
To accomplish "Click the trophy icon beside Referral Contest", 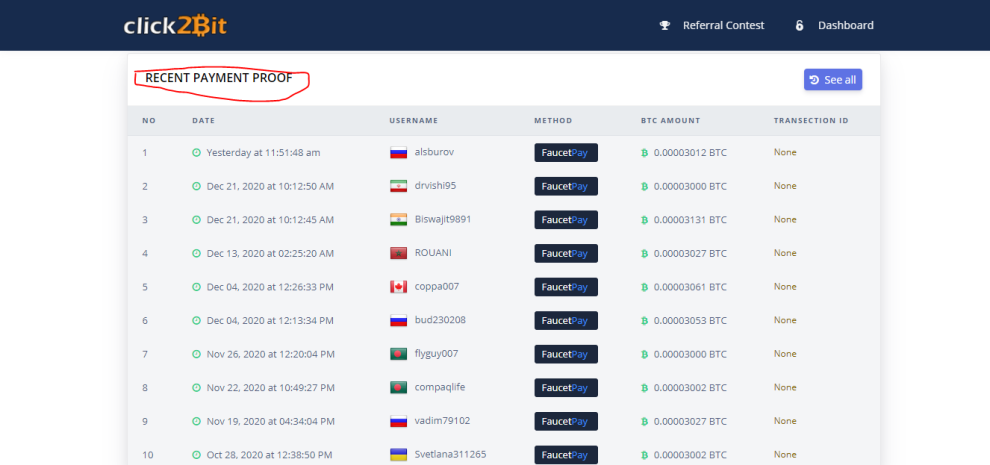I will [x=665, y=25].
